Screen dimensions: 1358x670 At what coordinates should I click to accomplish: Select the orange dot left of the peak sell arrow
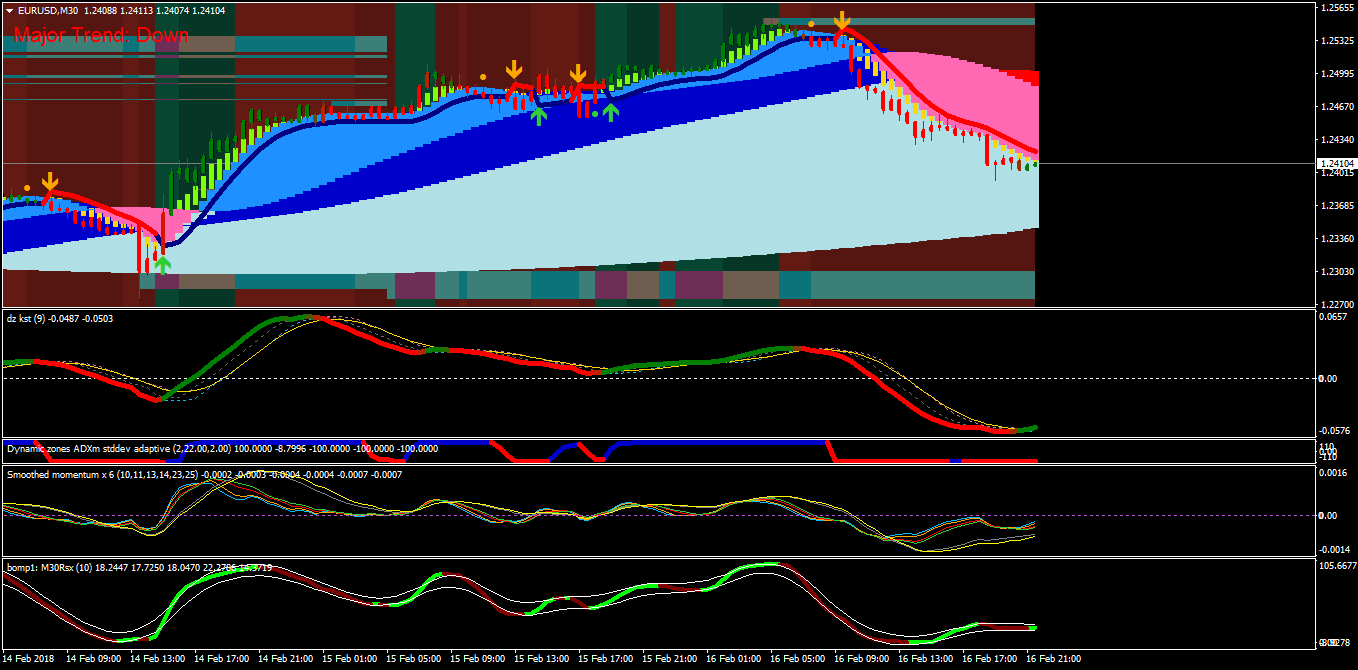811,24
